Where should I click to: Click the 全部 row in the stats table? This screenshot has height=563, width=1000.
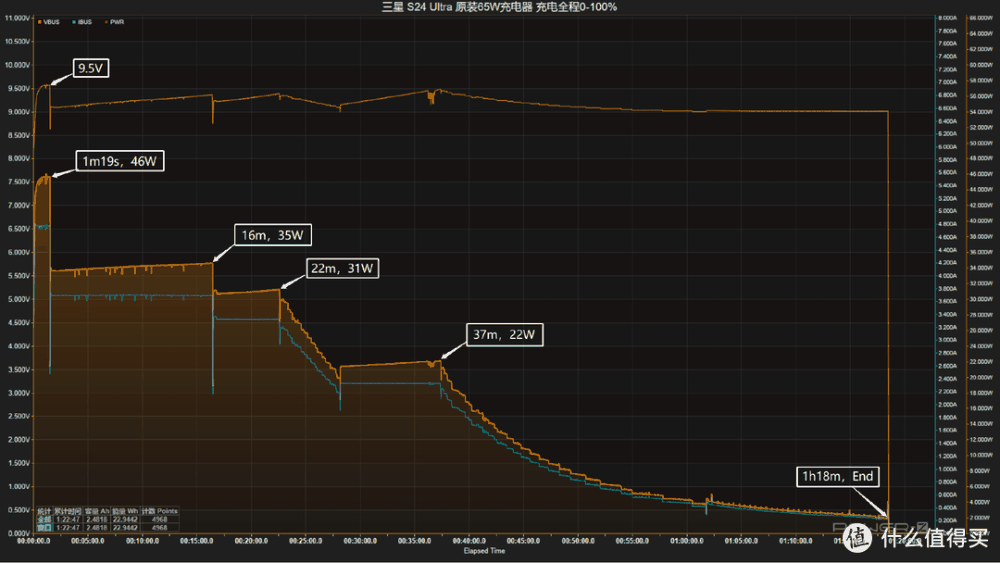[45, 518]
